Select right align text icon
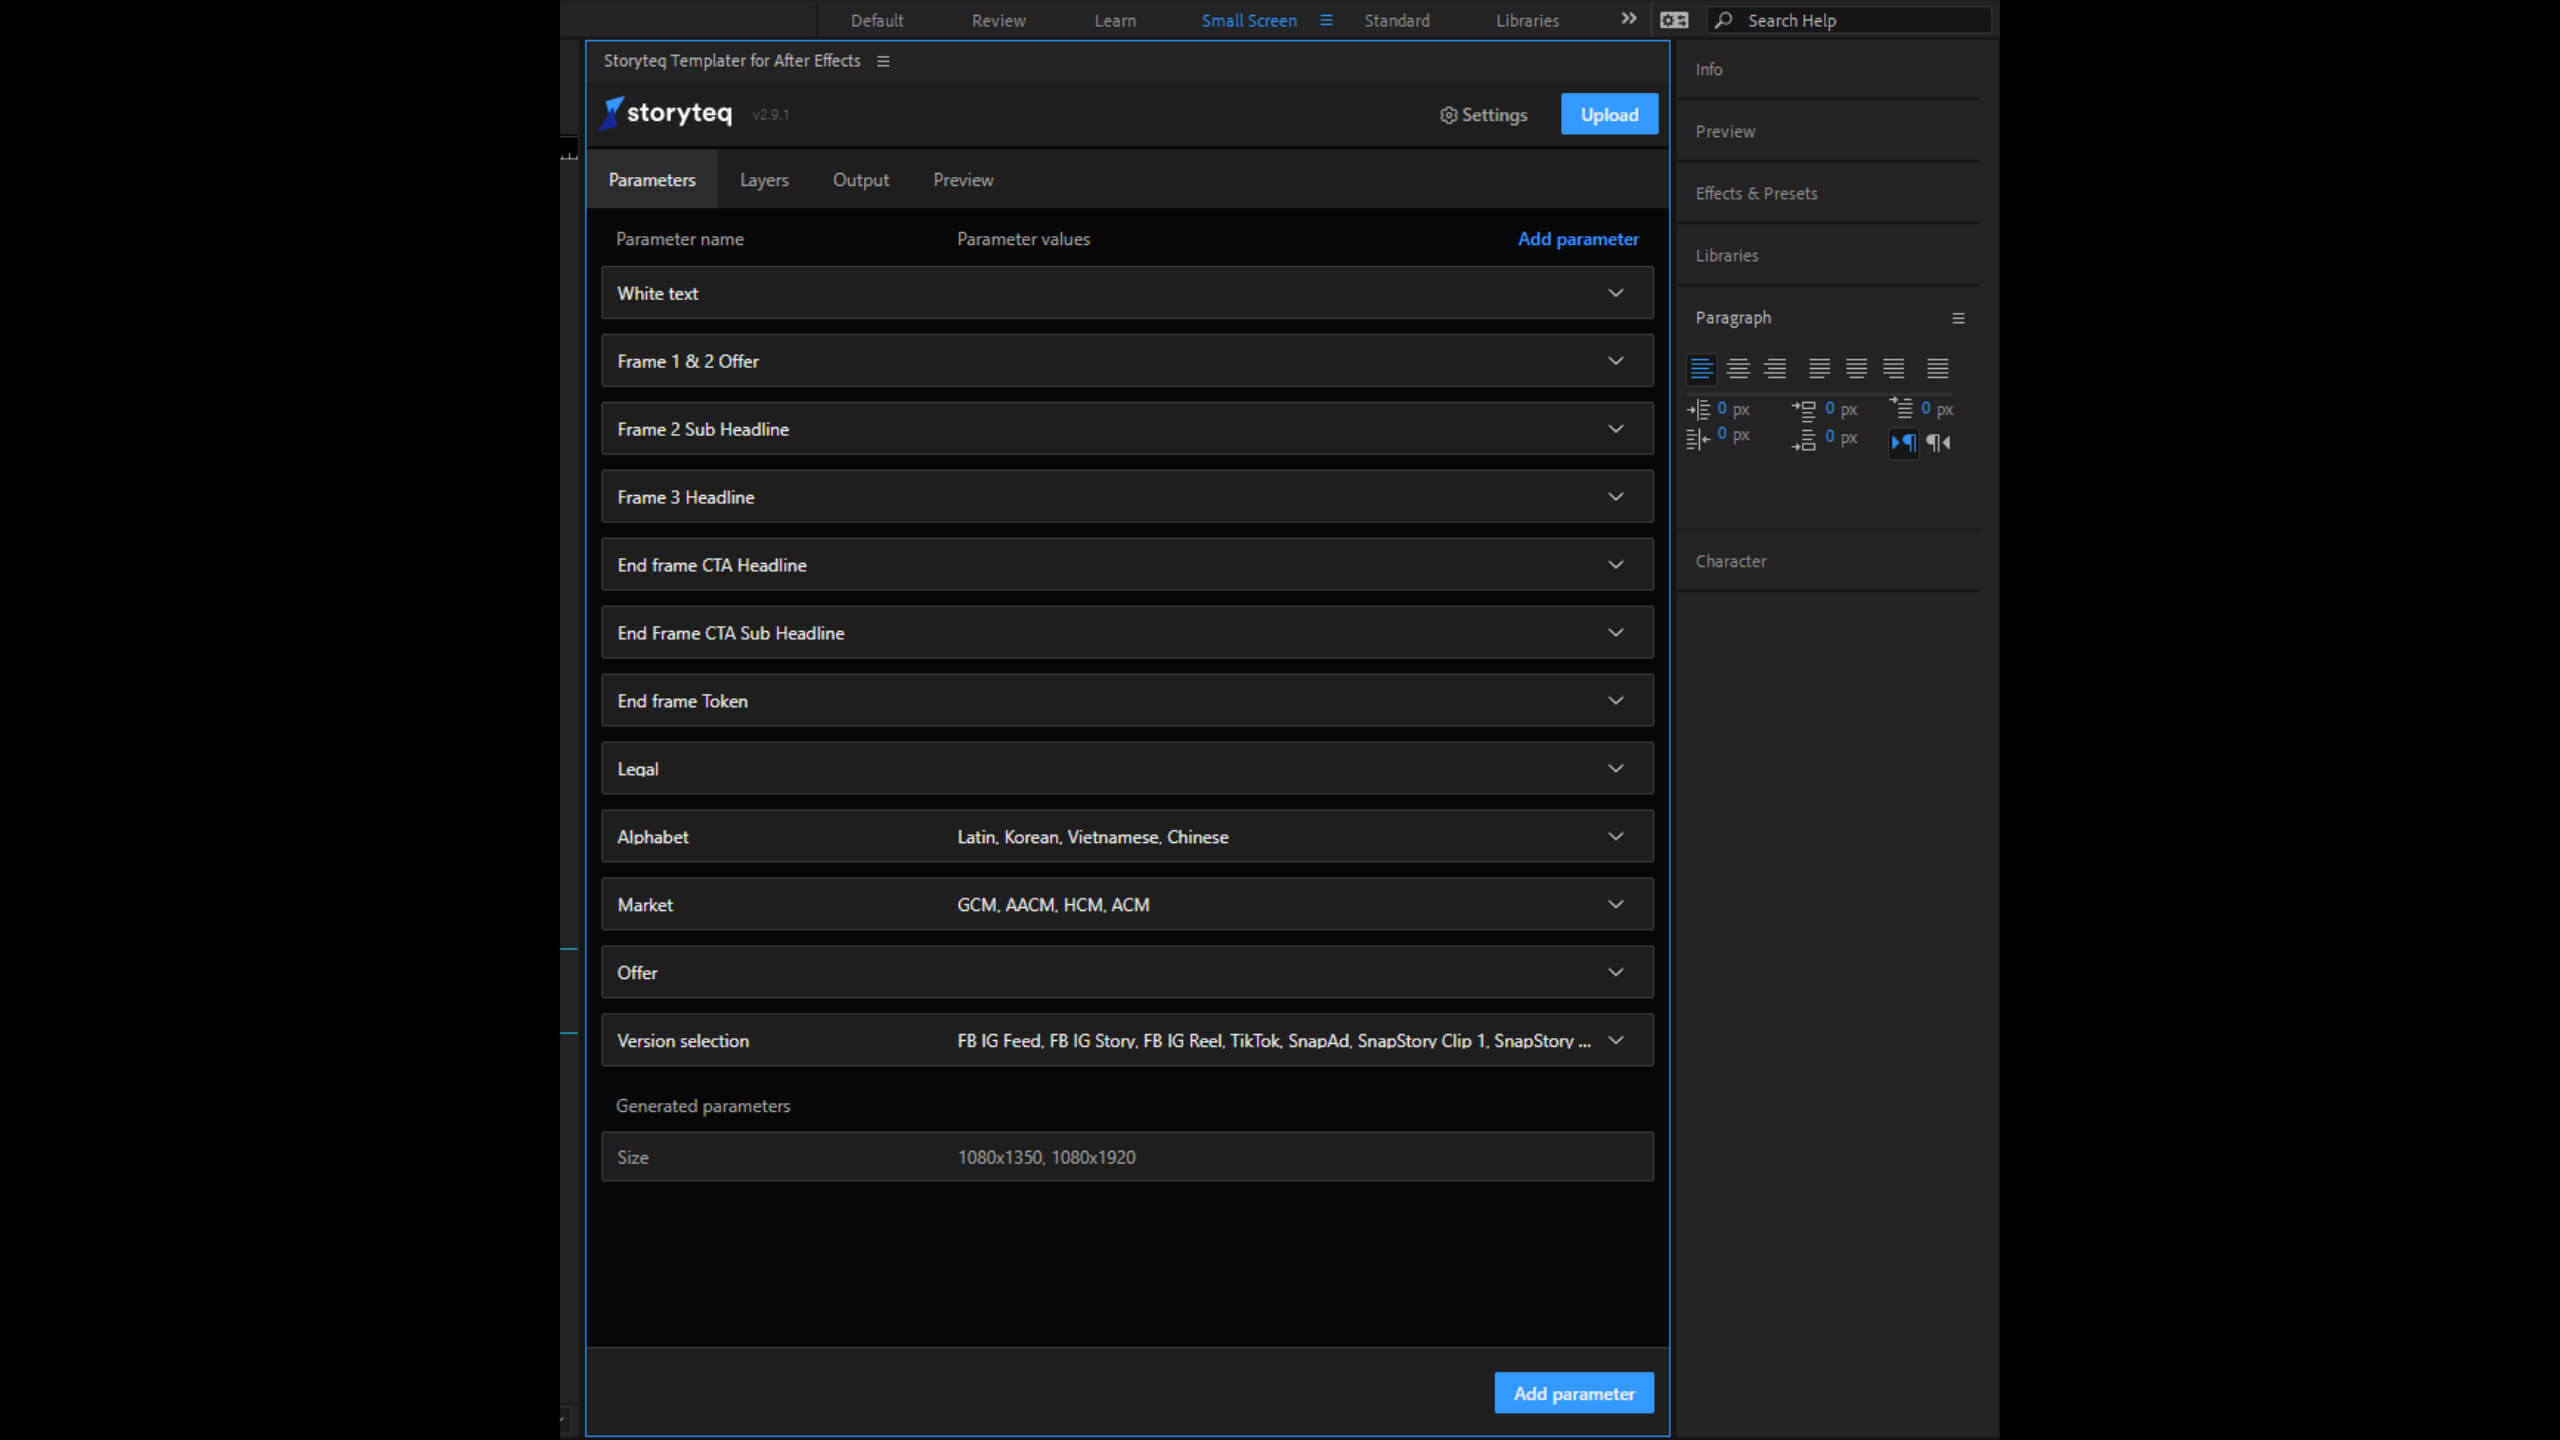The image size is (2560, 1440). click(x=1775, y=369)
